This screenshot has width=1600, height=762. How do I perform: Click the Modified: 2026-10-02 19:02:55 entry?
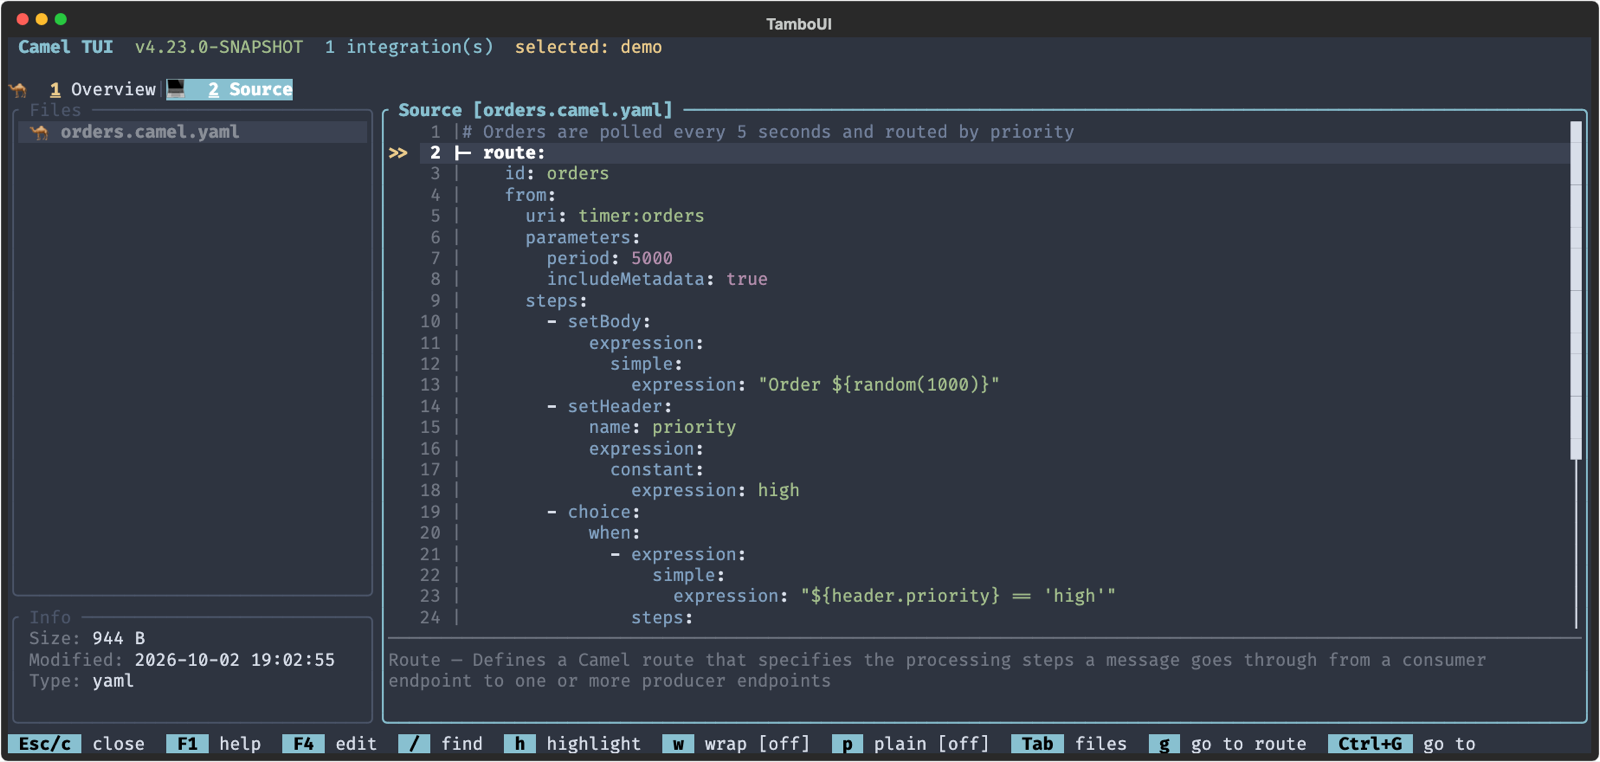point(182,660)
